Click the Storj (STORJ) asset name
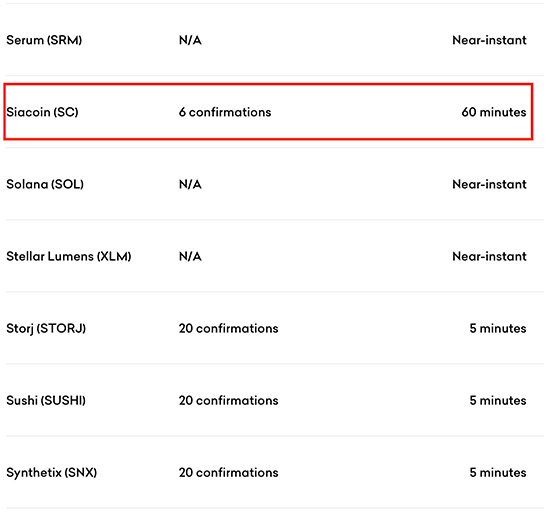 click(46, 328)
